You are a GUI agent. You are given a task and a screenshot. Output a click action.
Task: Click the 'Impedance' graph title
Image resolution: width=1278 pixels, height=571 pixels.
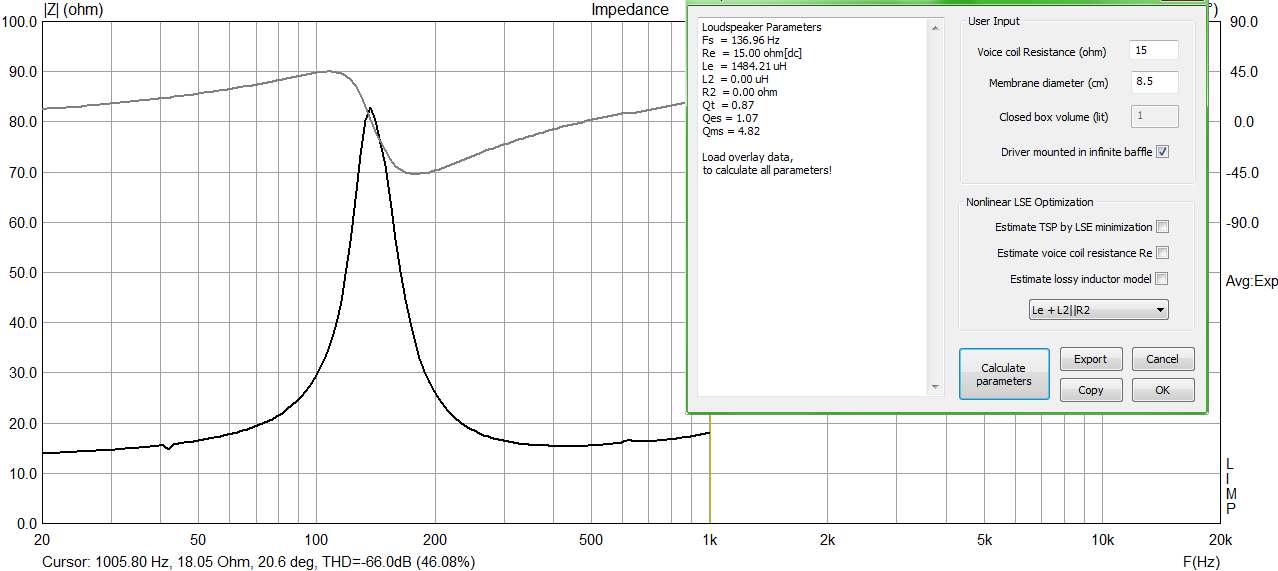(x=630, y=9)
